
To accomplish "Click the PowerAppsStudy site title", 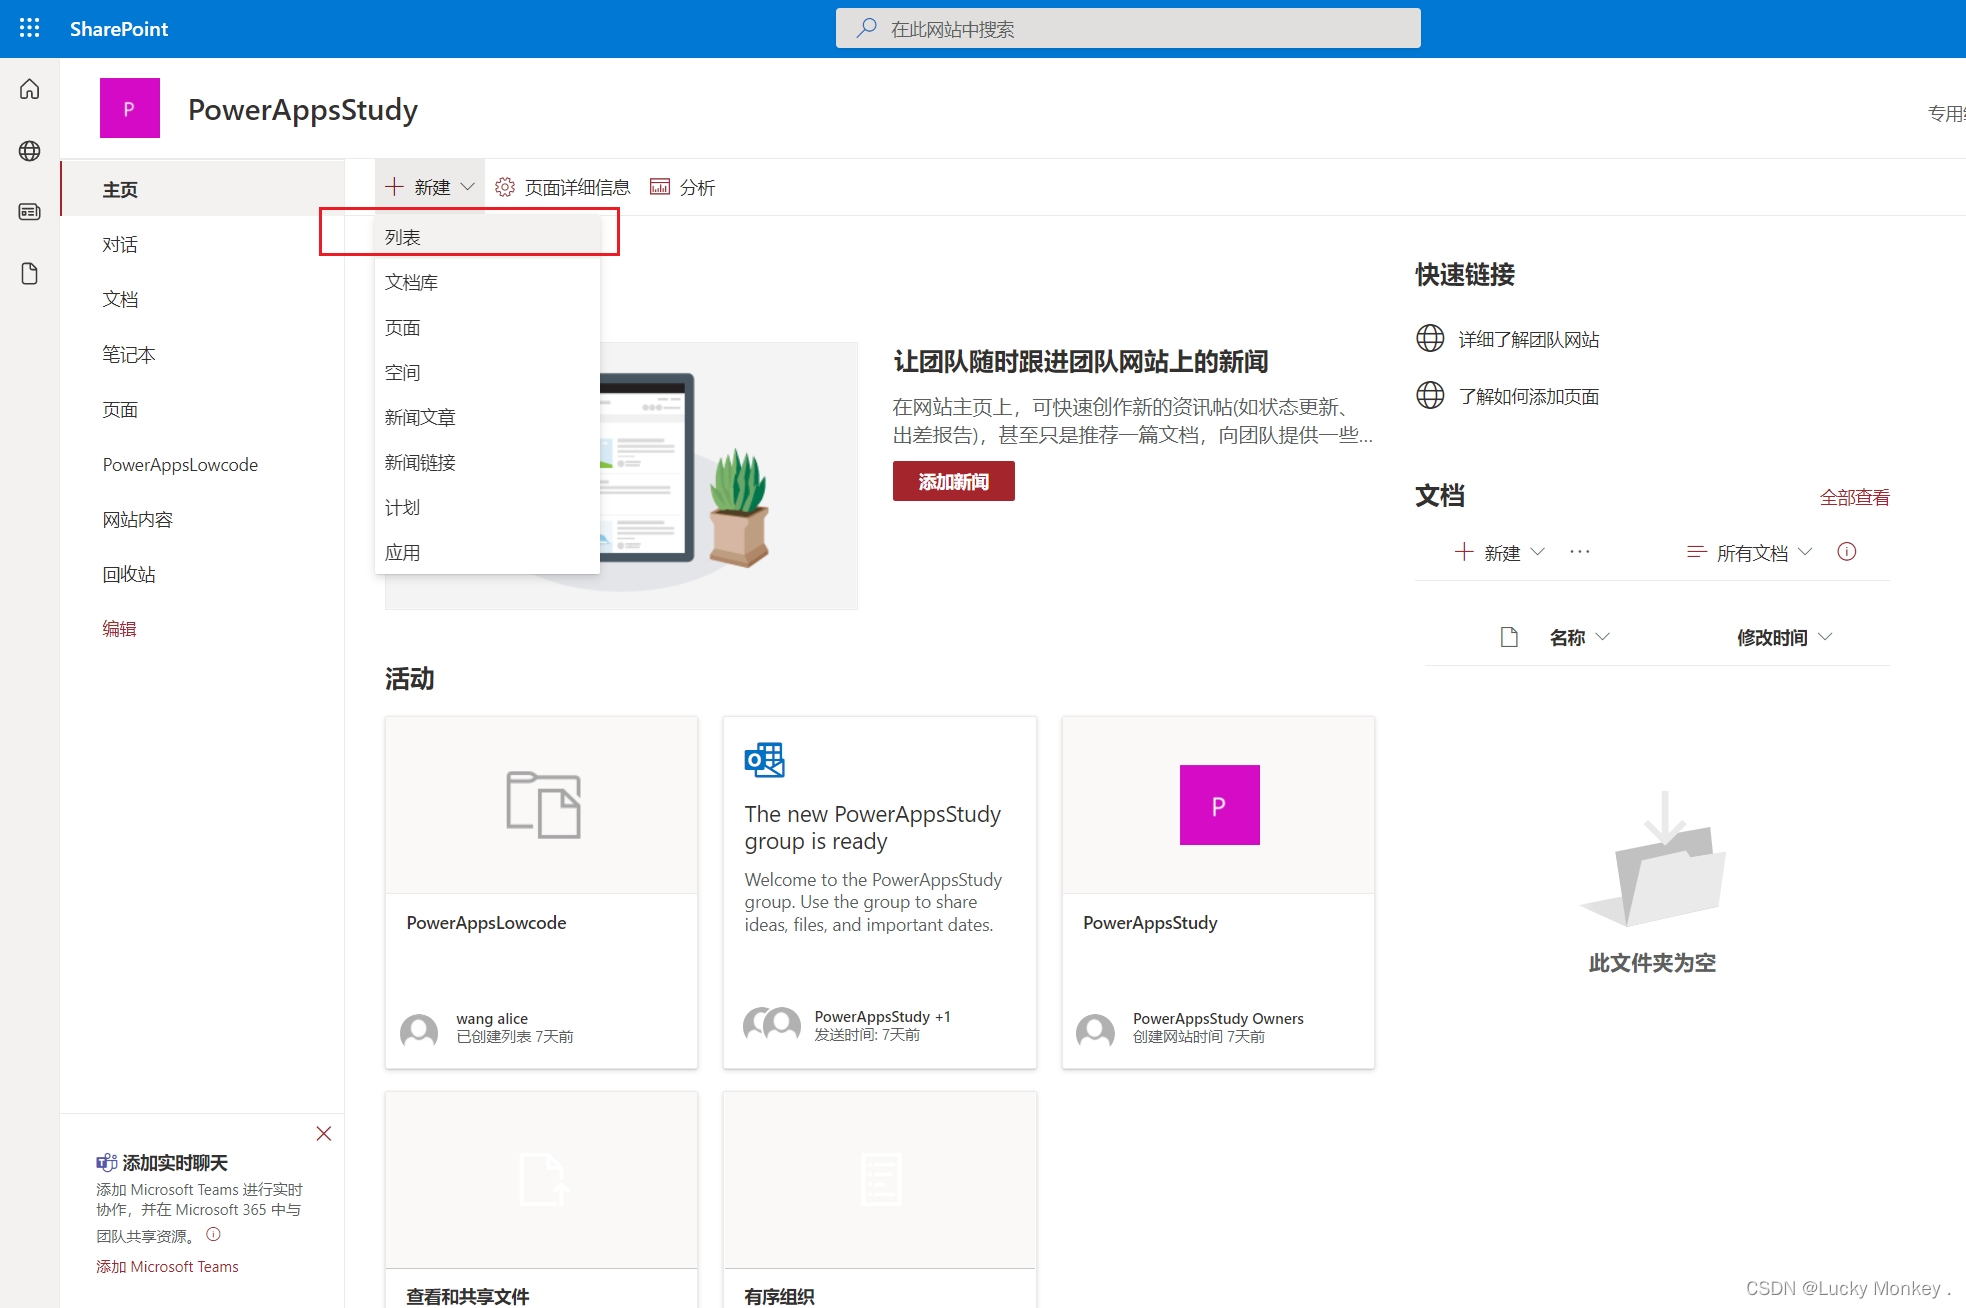I will (x=303, y=109).
